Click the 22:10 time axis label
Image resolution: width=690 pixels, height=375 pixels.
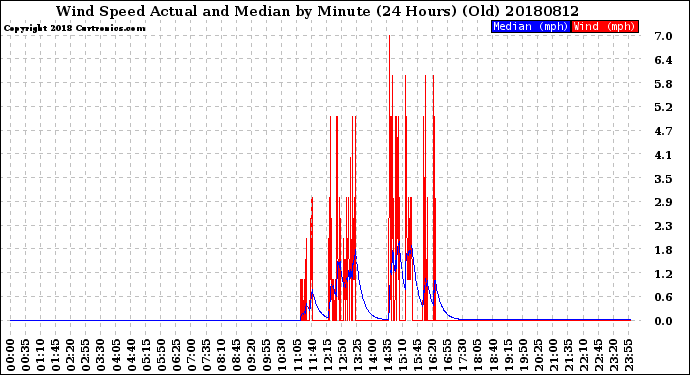583,355
